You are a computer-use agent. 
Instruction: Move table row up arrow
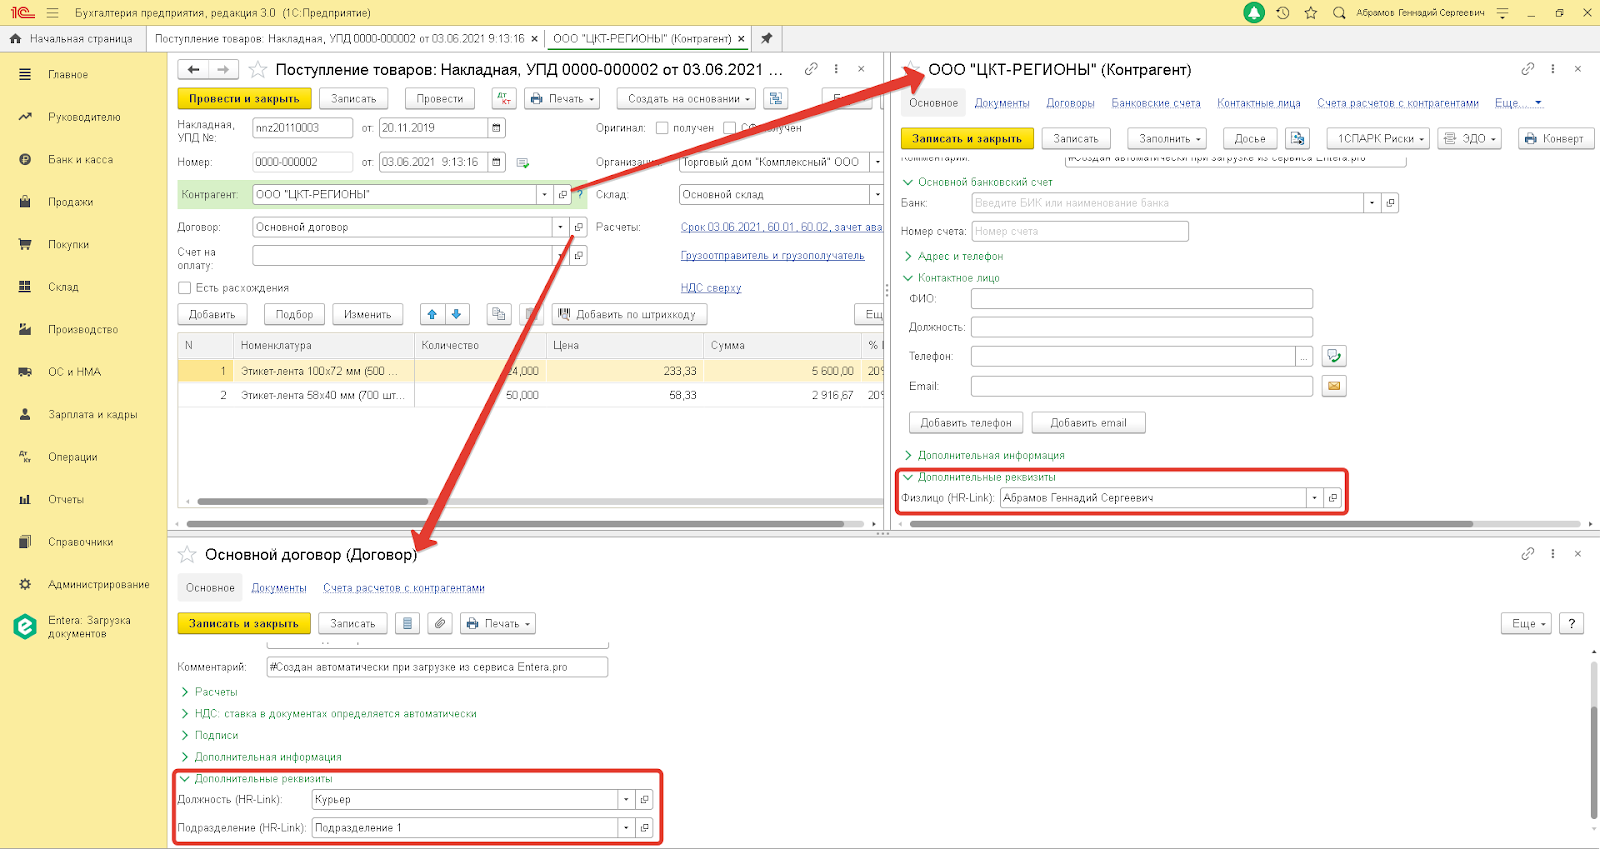click(432, 314)
